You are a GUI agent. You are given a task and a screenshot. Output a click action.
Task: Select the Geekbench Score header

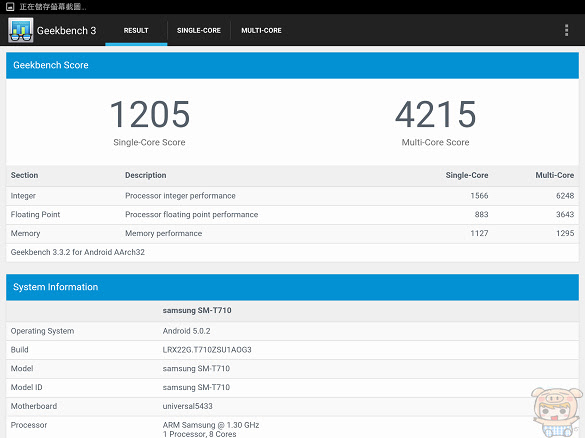[x=292, y=65]
